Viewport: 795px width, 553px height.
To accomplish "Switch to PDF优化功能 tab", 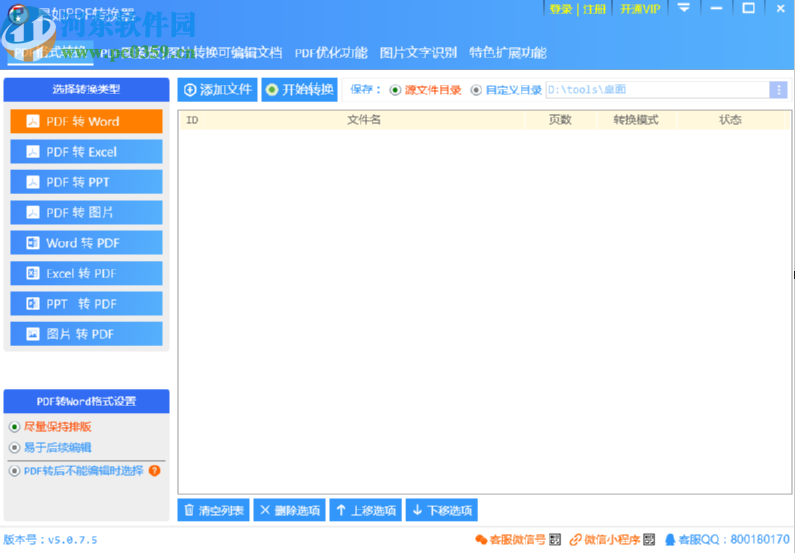I will [x=331, y=53].
